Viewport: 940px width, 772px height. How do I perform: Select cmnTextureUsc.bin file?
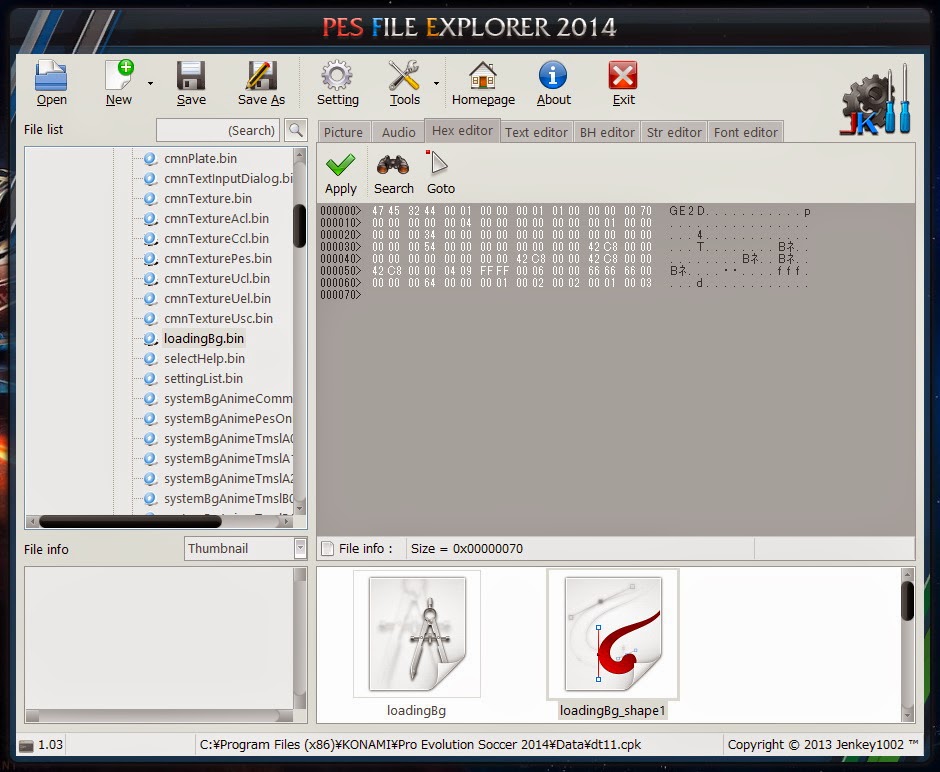(218, 318)
